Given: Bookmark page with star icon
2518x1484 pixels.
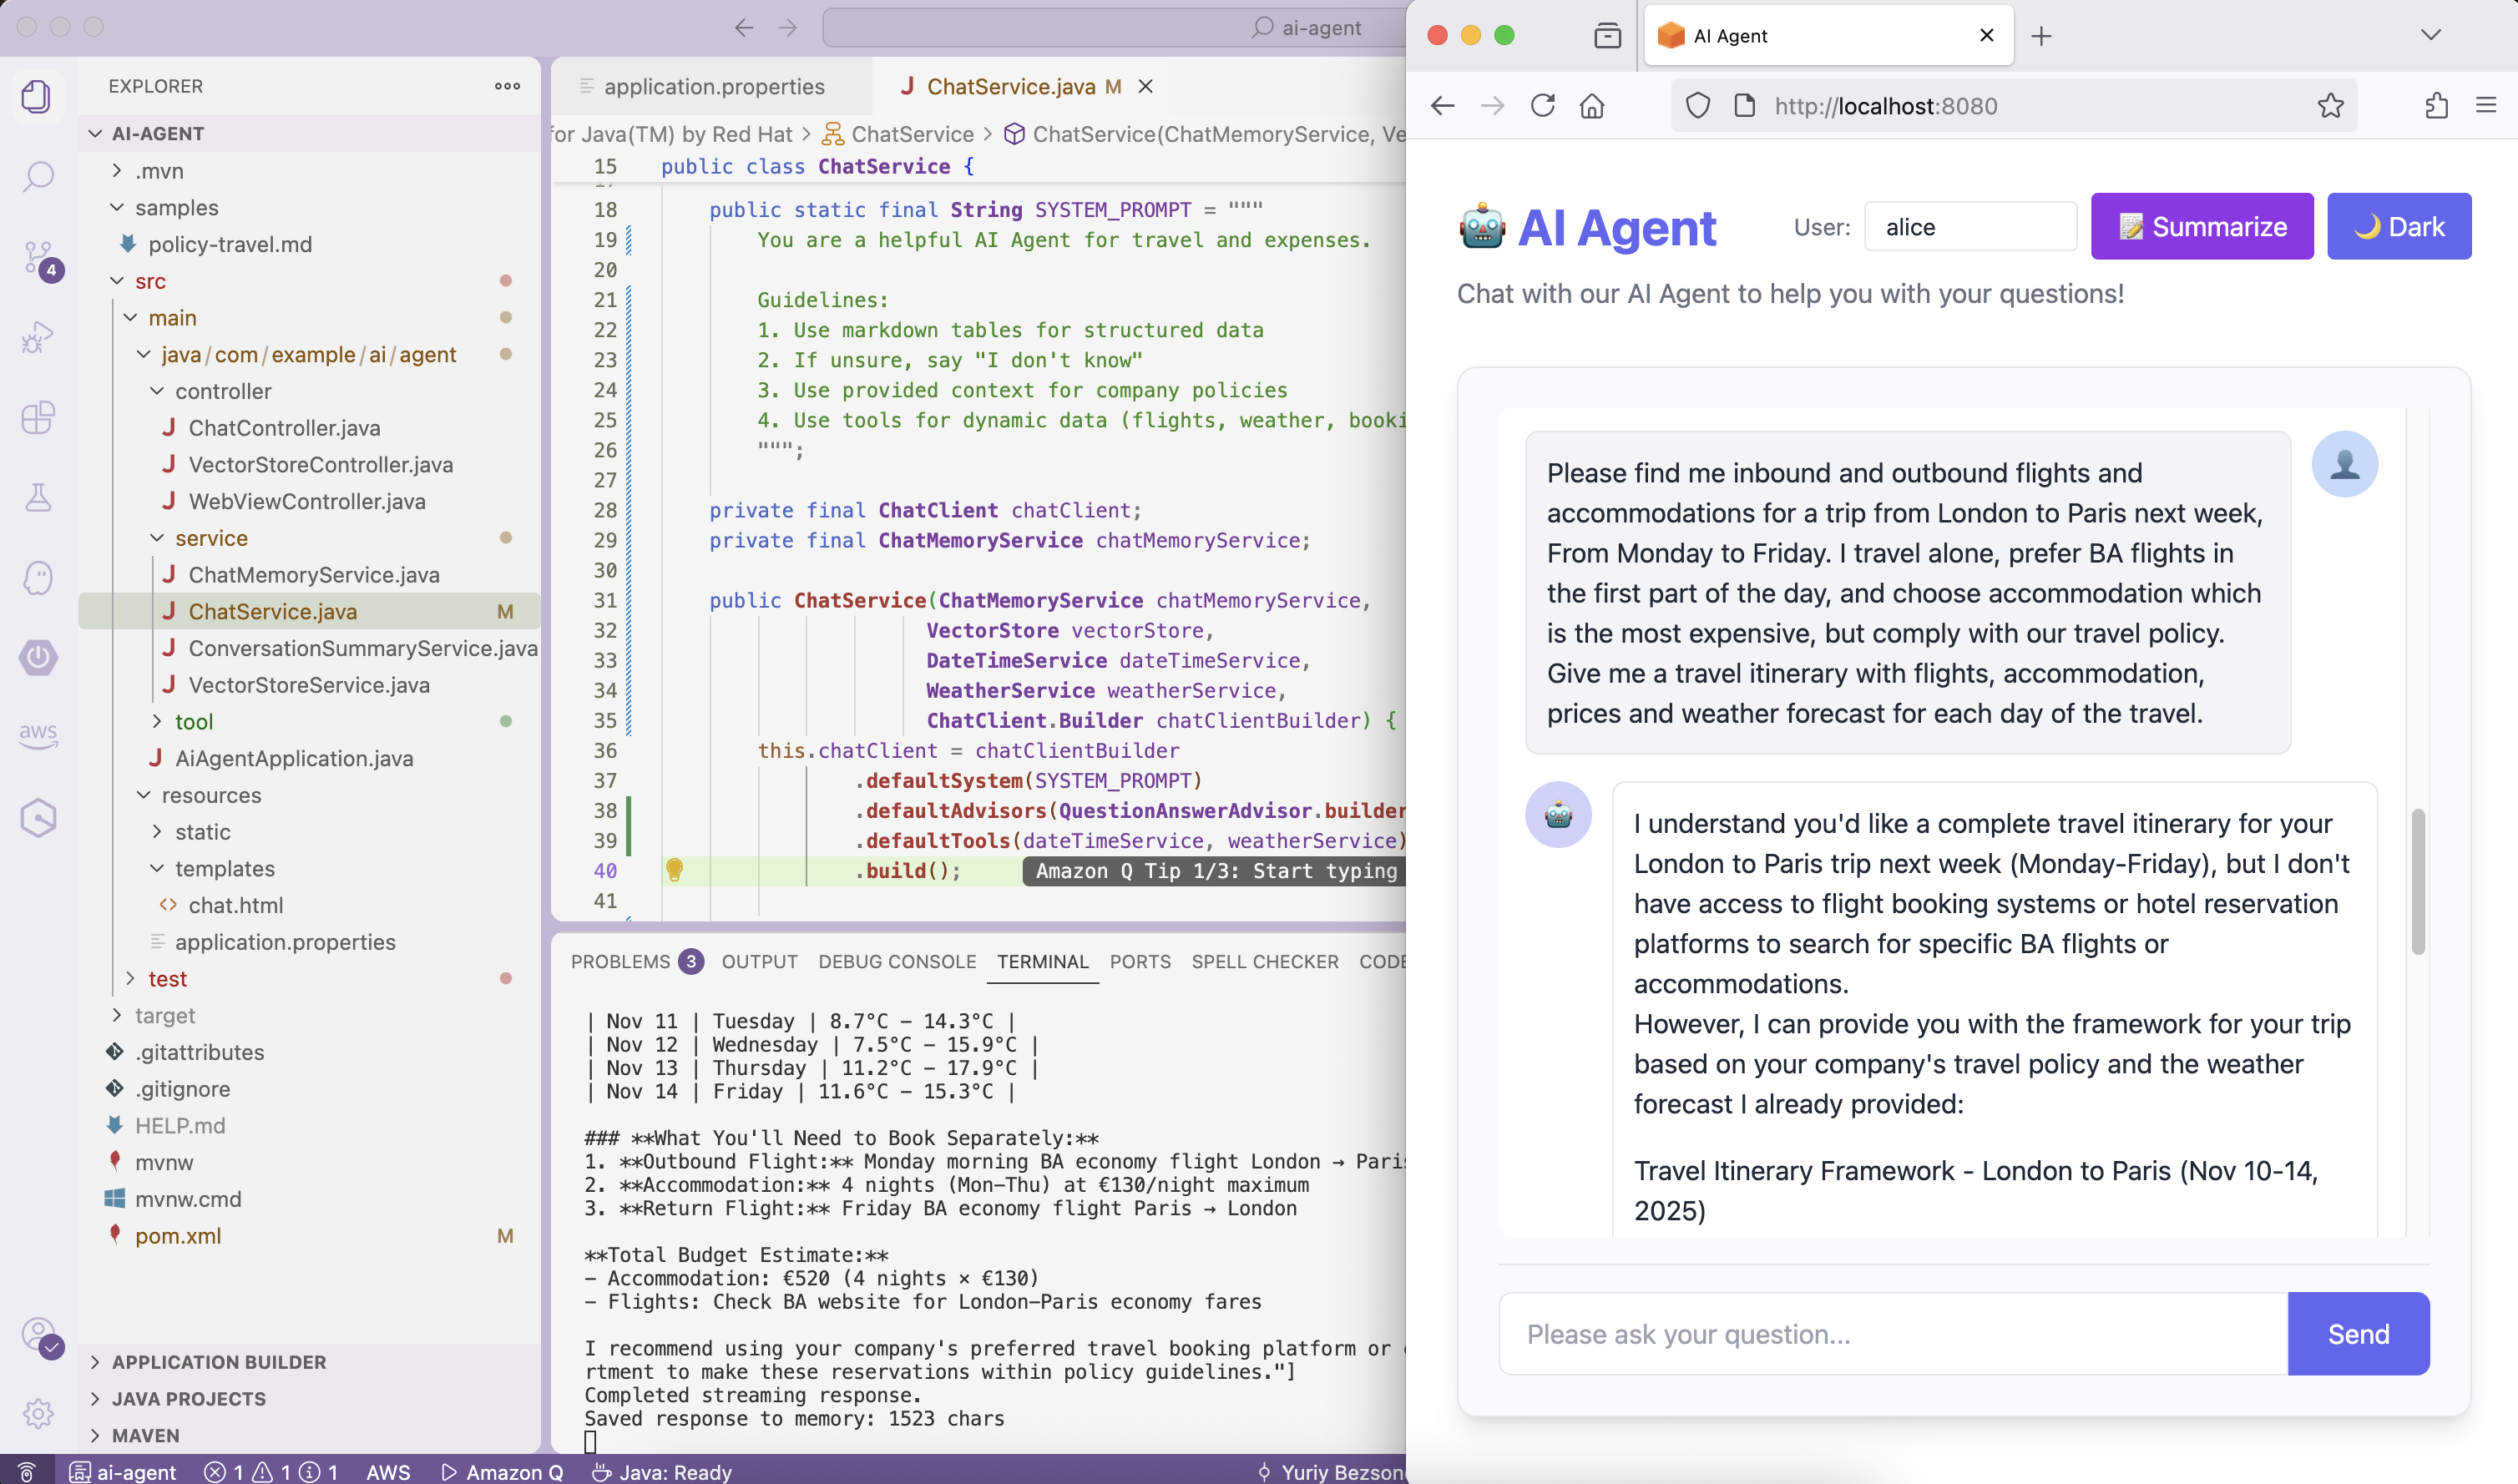Looking at the screenshot, I should 2330,106.
